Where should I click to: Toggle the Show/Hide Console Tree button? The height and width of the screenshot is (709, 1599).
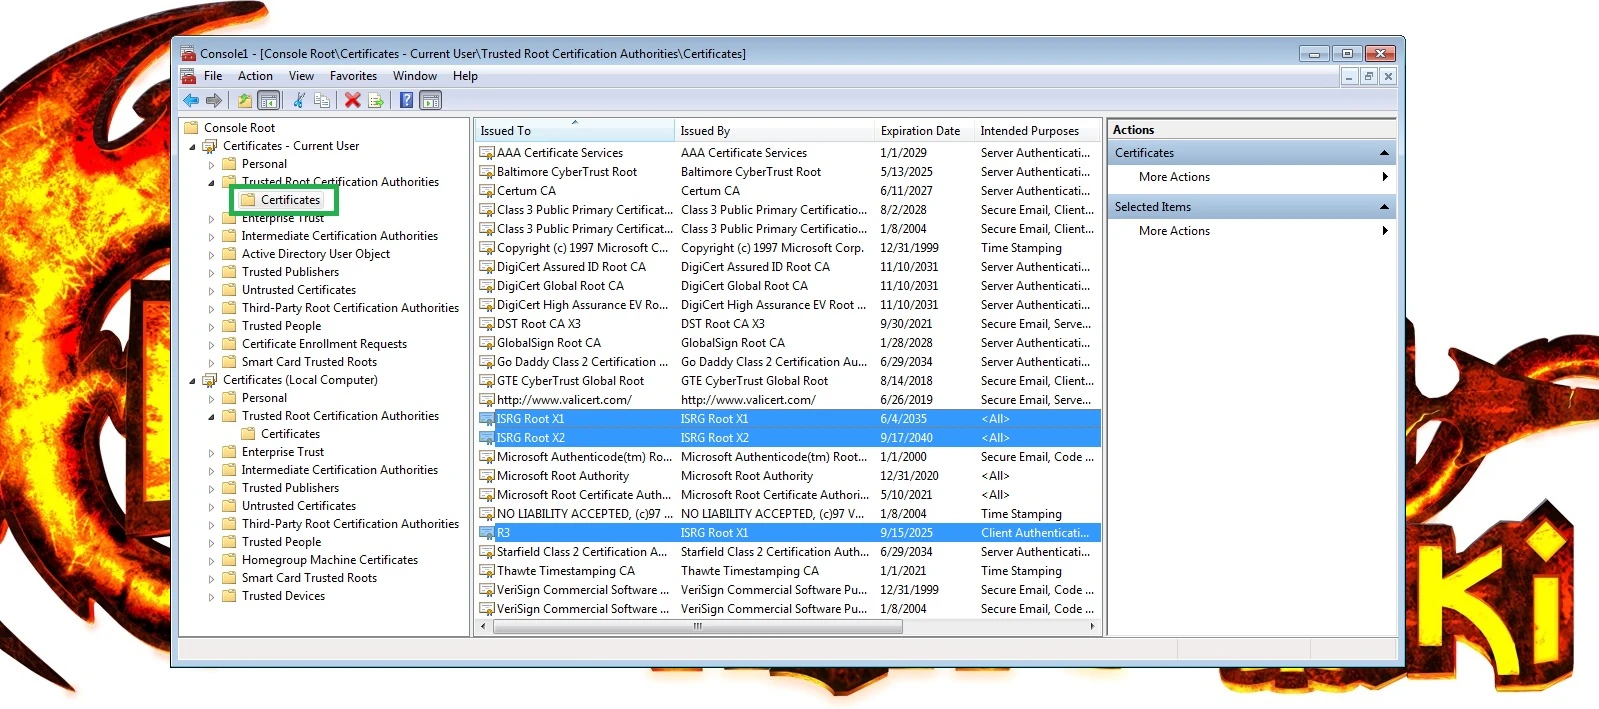[268, 100]
